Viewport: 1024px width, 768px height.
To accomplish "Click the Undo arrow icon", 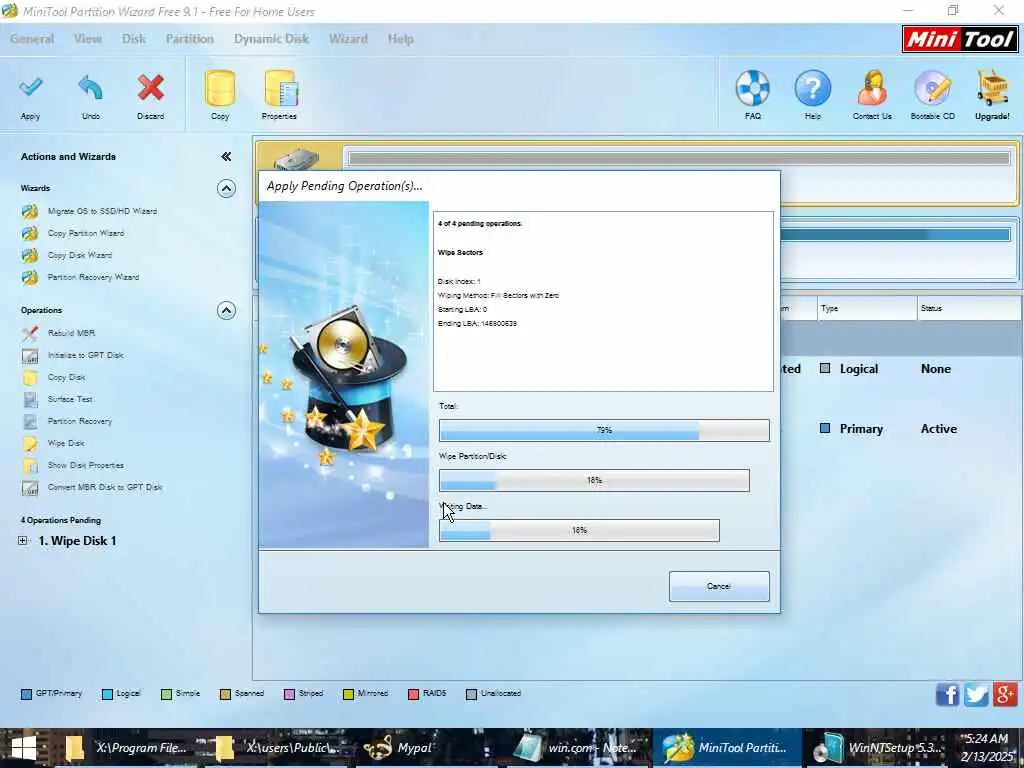I will pos(90,88).
